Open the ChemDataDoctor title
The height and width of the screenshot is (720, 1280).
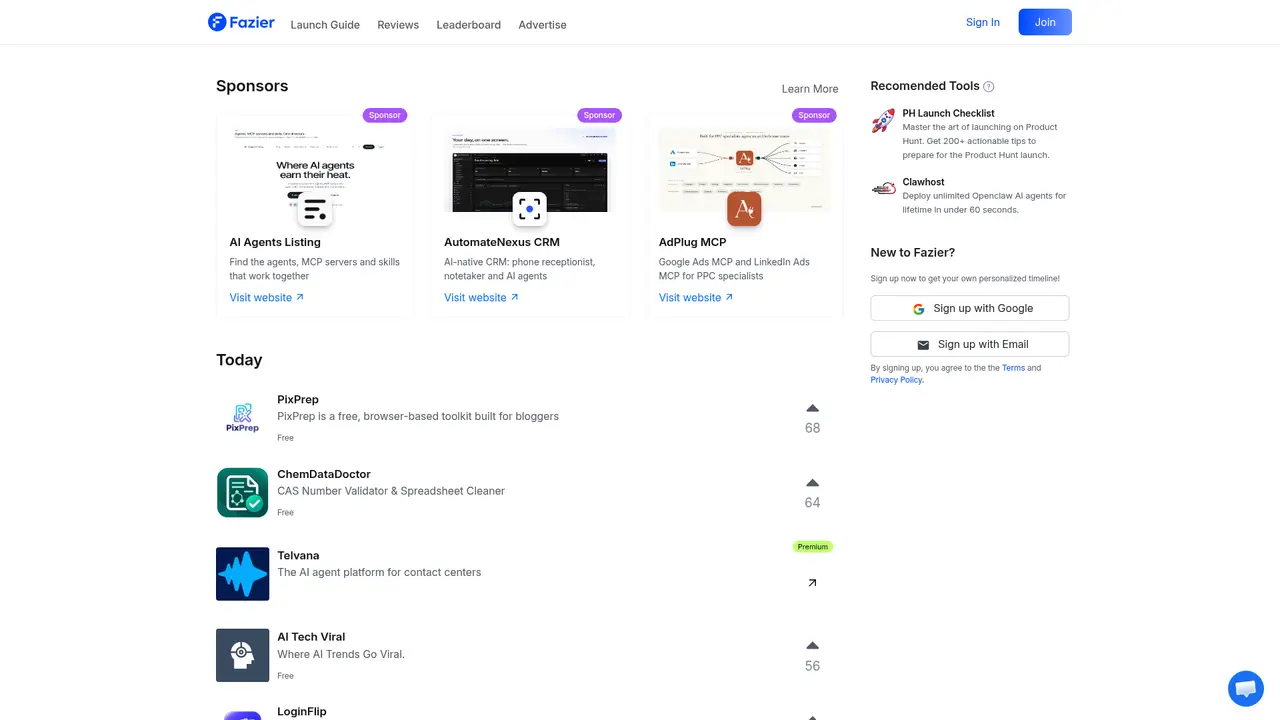[324, 474]
